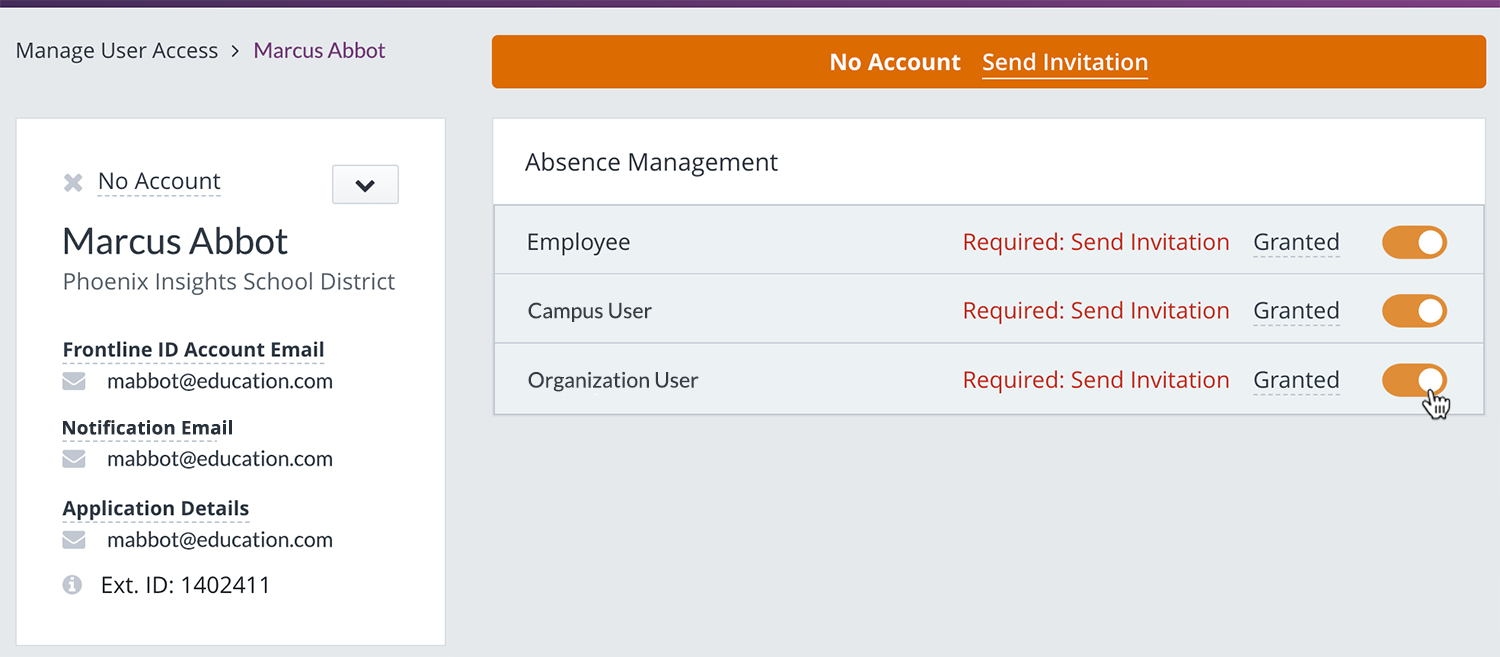Click envelope icon under Application Details
Screen dimensions: 1500x657
coord(74,540)
